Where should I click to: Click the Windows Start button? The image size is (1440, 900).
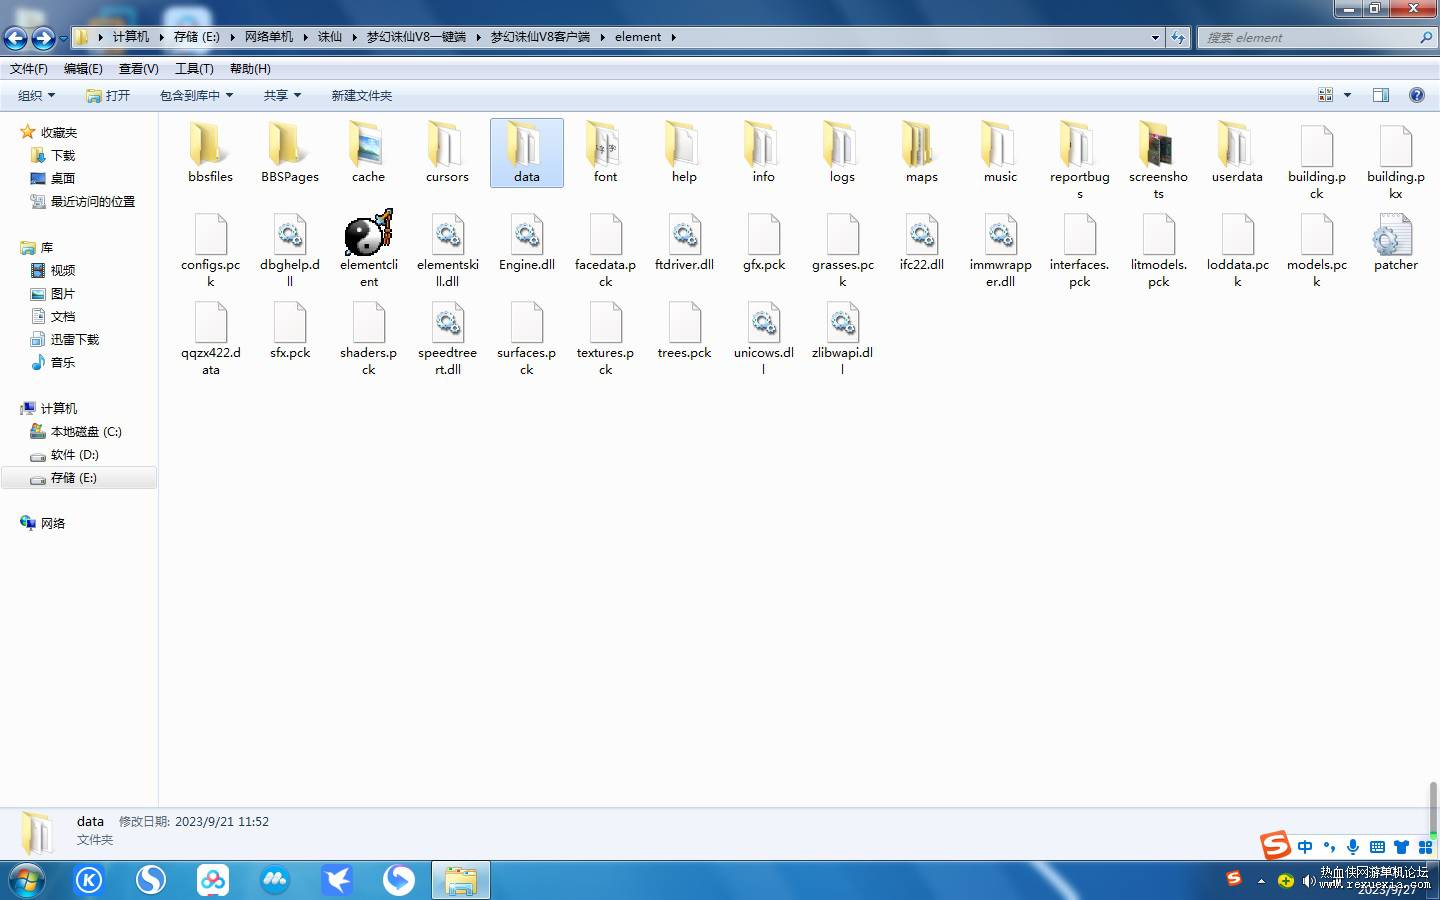(26, 880)
